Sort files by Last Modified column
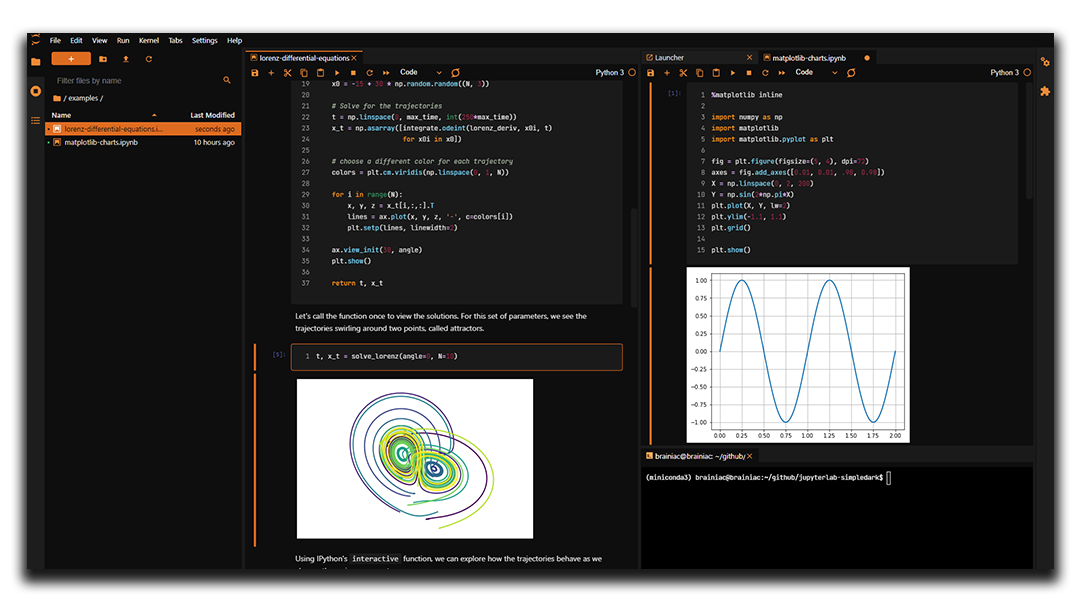Screen dimensions: 1081x601 (x=212, y=115)
